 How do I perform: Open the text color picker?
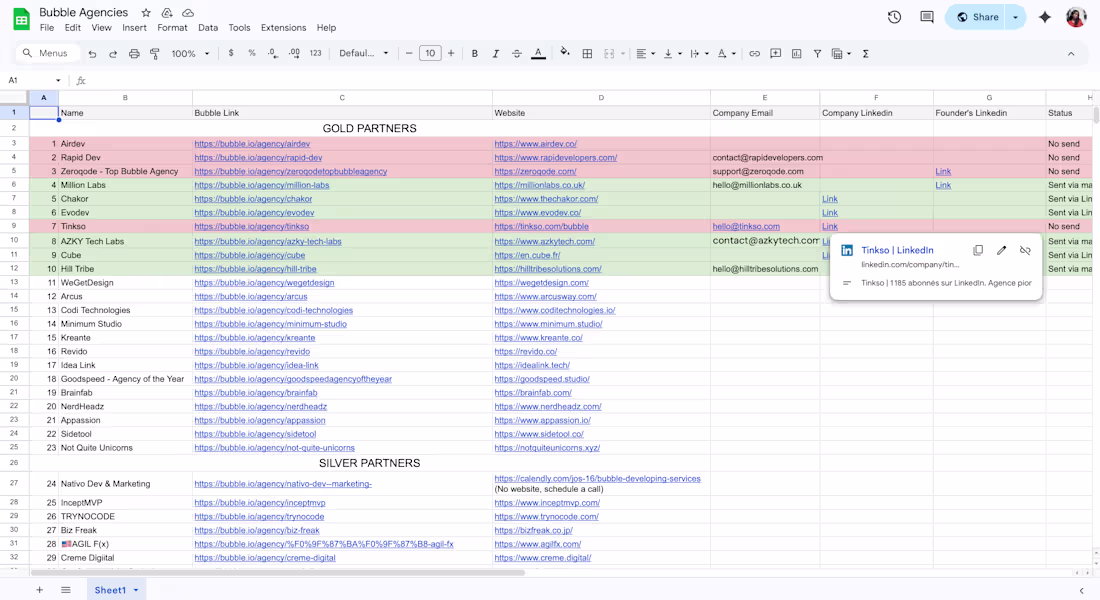click(538, 53)
